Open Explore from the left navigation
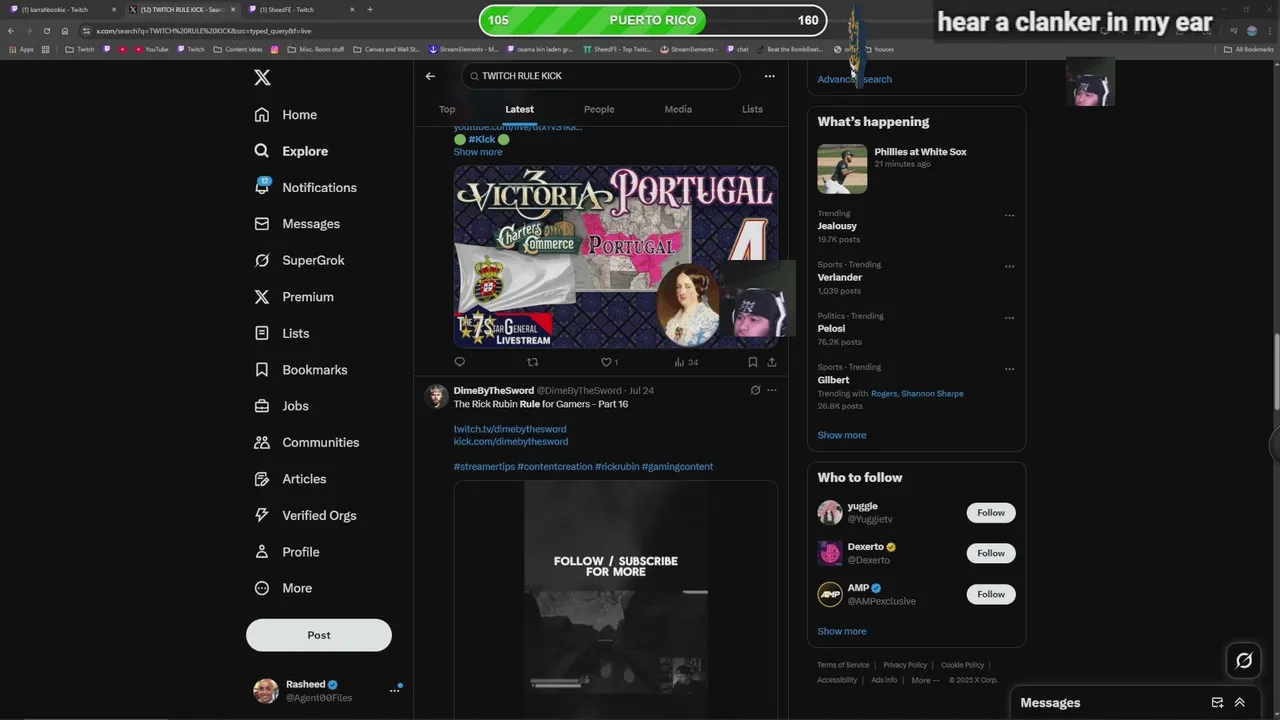The width and height of the screenshot is (1280, 720). point(290,151)
